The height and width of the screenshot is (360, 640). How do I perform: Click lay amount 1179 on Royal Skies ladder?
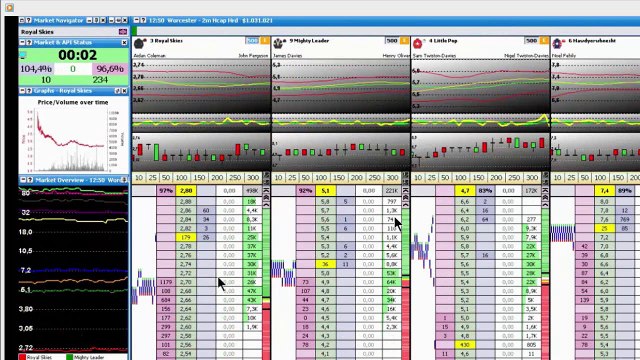tap(166, 282)
